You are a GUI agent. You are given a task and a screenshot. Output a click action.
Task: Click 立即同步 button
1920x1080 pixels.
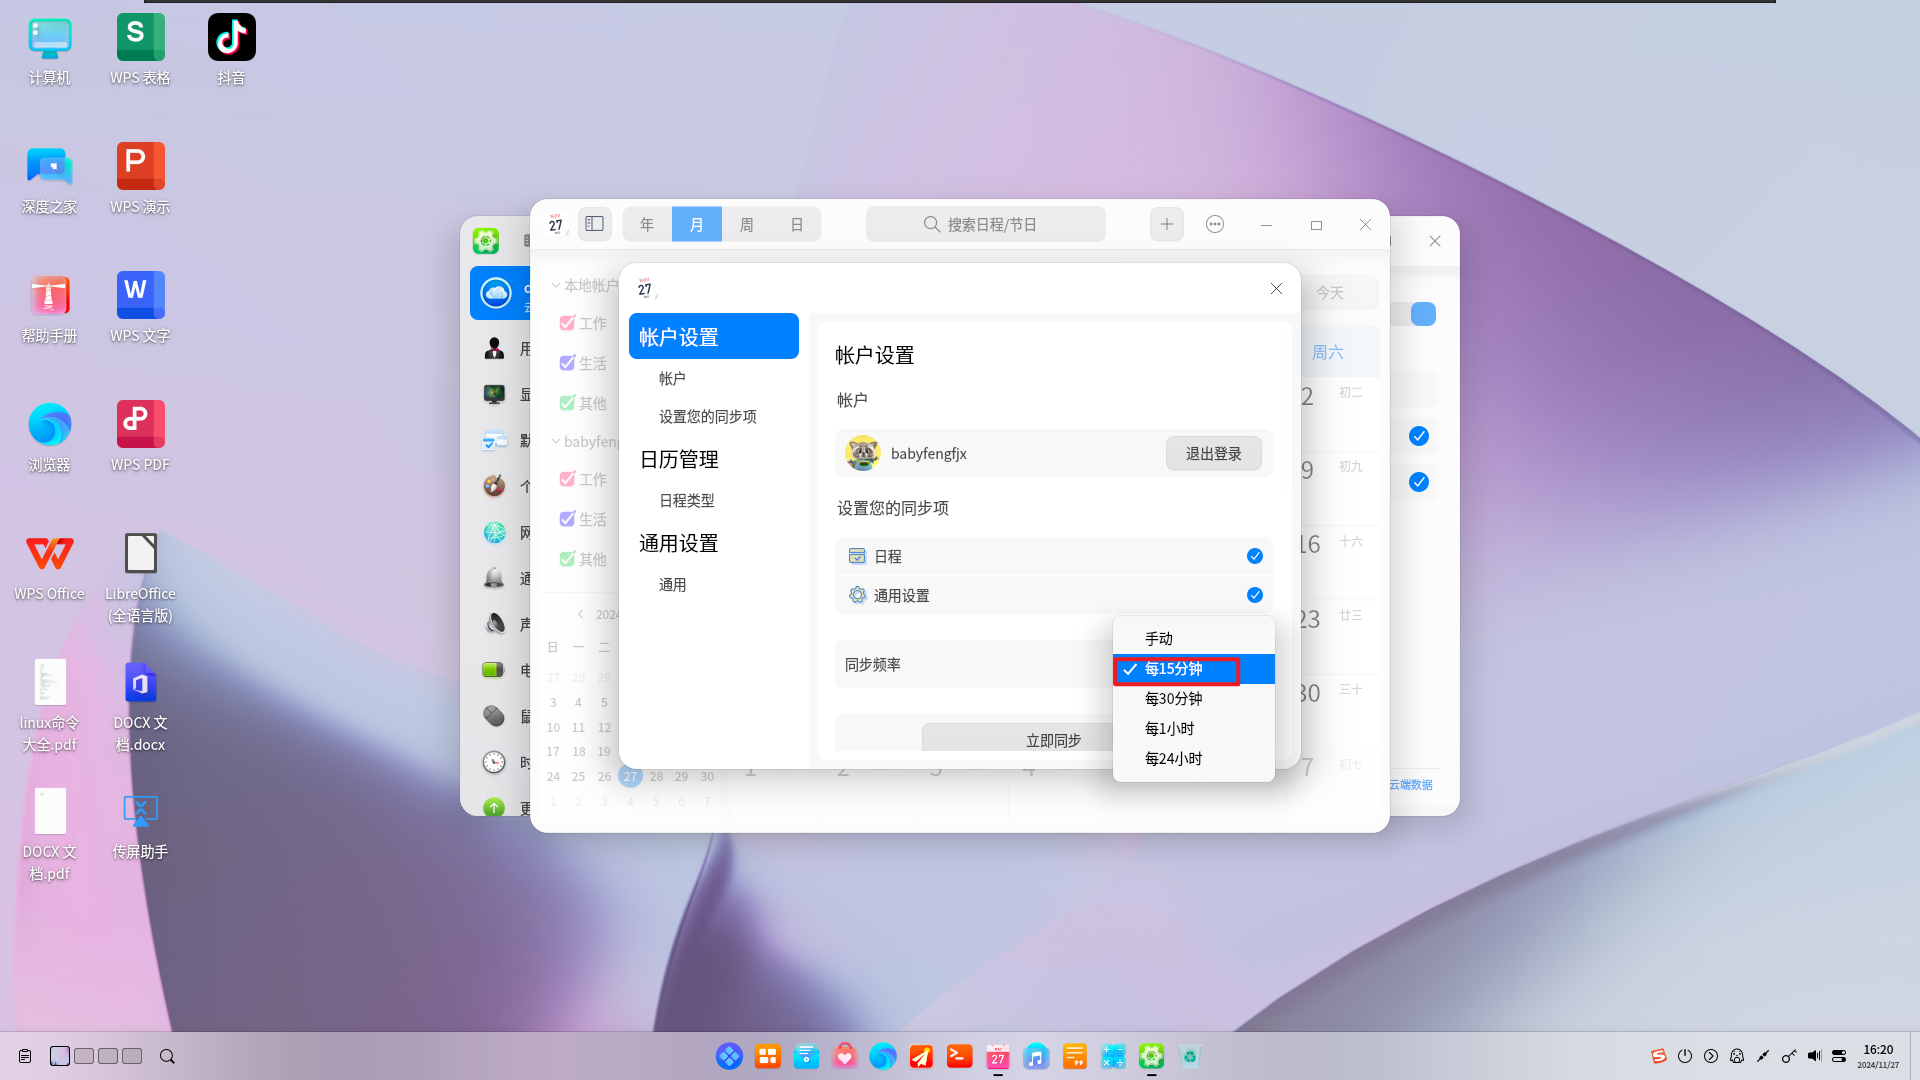coord(1053,740)
